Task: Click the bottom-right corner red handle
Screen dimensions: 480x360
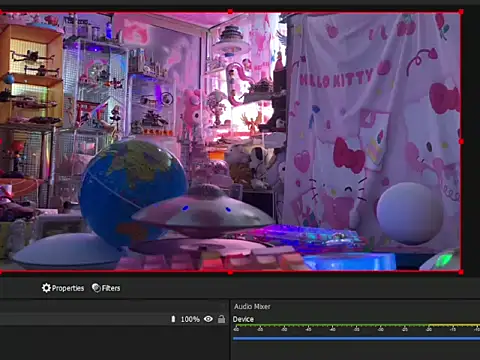Action: click(x=461, y=272)
